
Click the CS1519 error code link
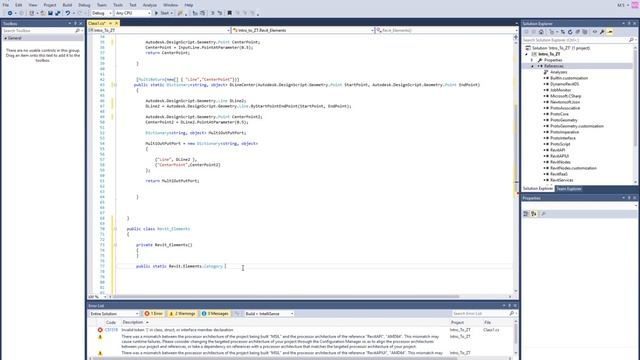pos(111,330)
